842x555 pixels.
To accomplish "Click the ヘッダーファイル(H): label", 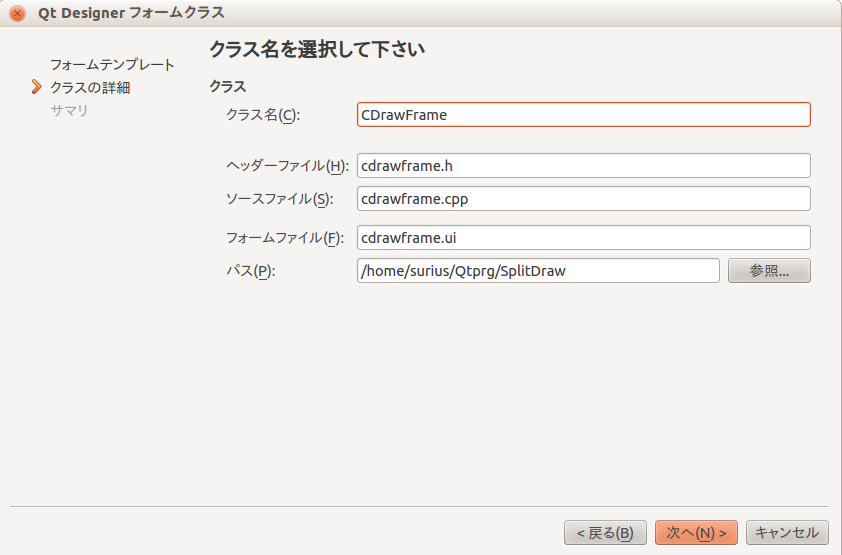I will pos(287,166).
